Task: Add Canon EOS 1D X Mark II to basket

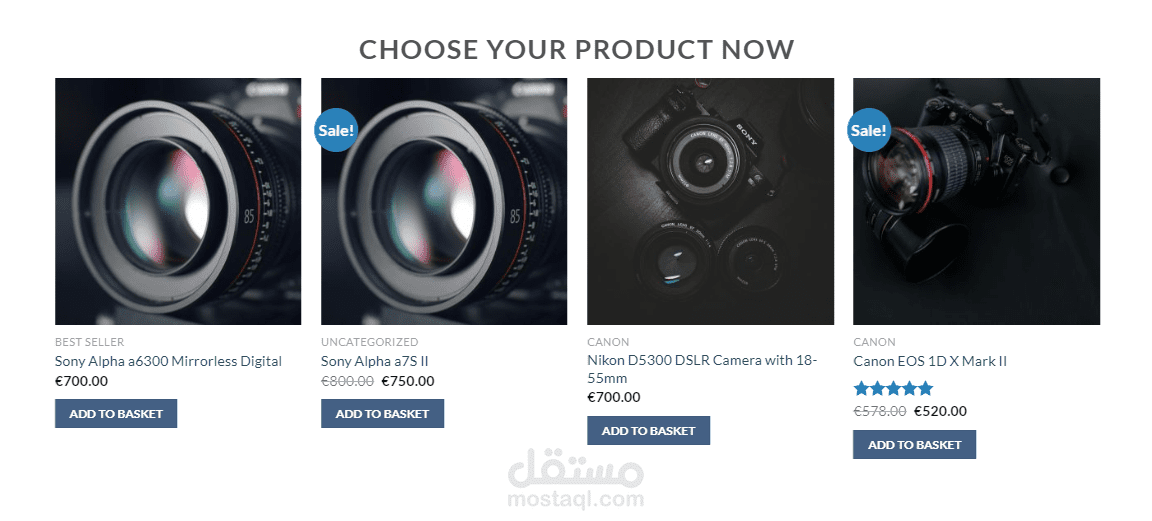Action: click(914, 445)
